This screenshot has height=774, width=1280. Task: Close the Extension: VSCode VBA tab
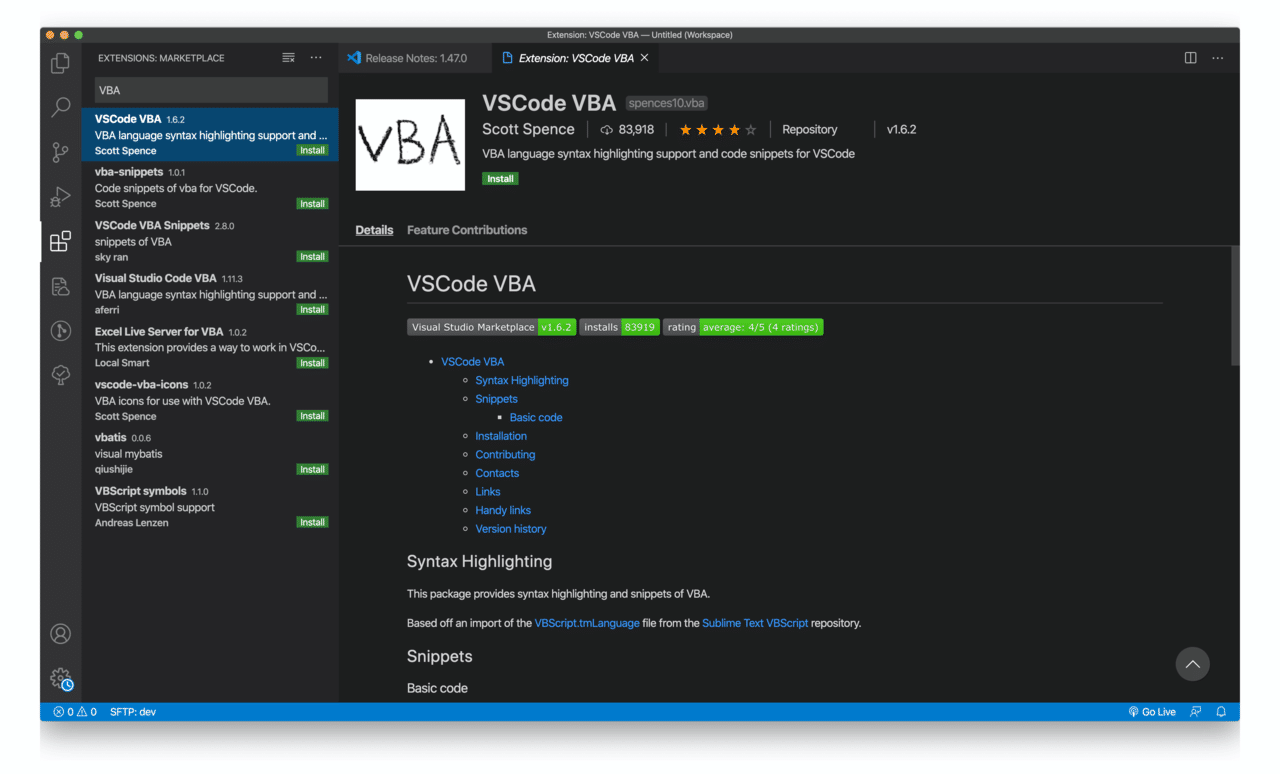[x=645, y=58]
